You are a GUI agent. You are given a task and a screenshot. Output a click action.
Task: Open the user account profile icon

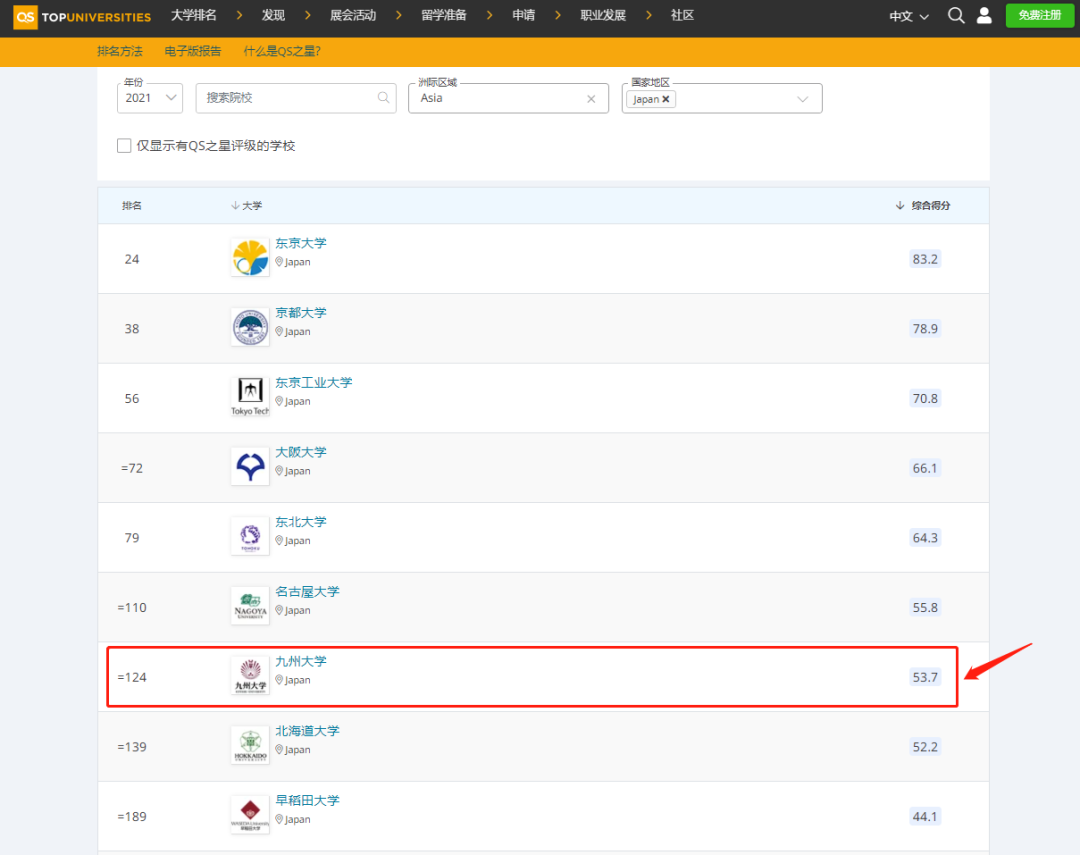coord(984,16)
